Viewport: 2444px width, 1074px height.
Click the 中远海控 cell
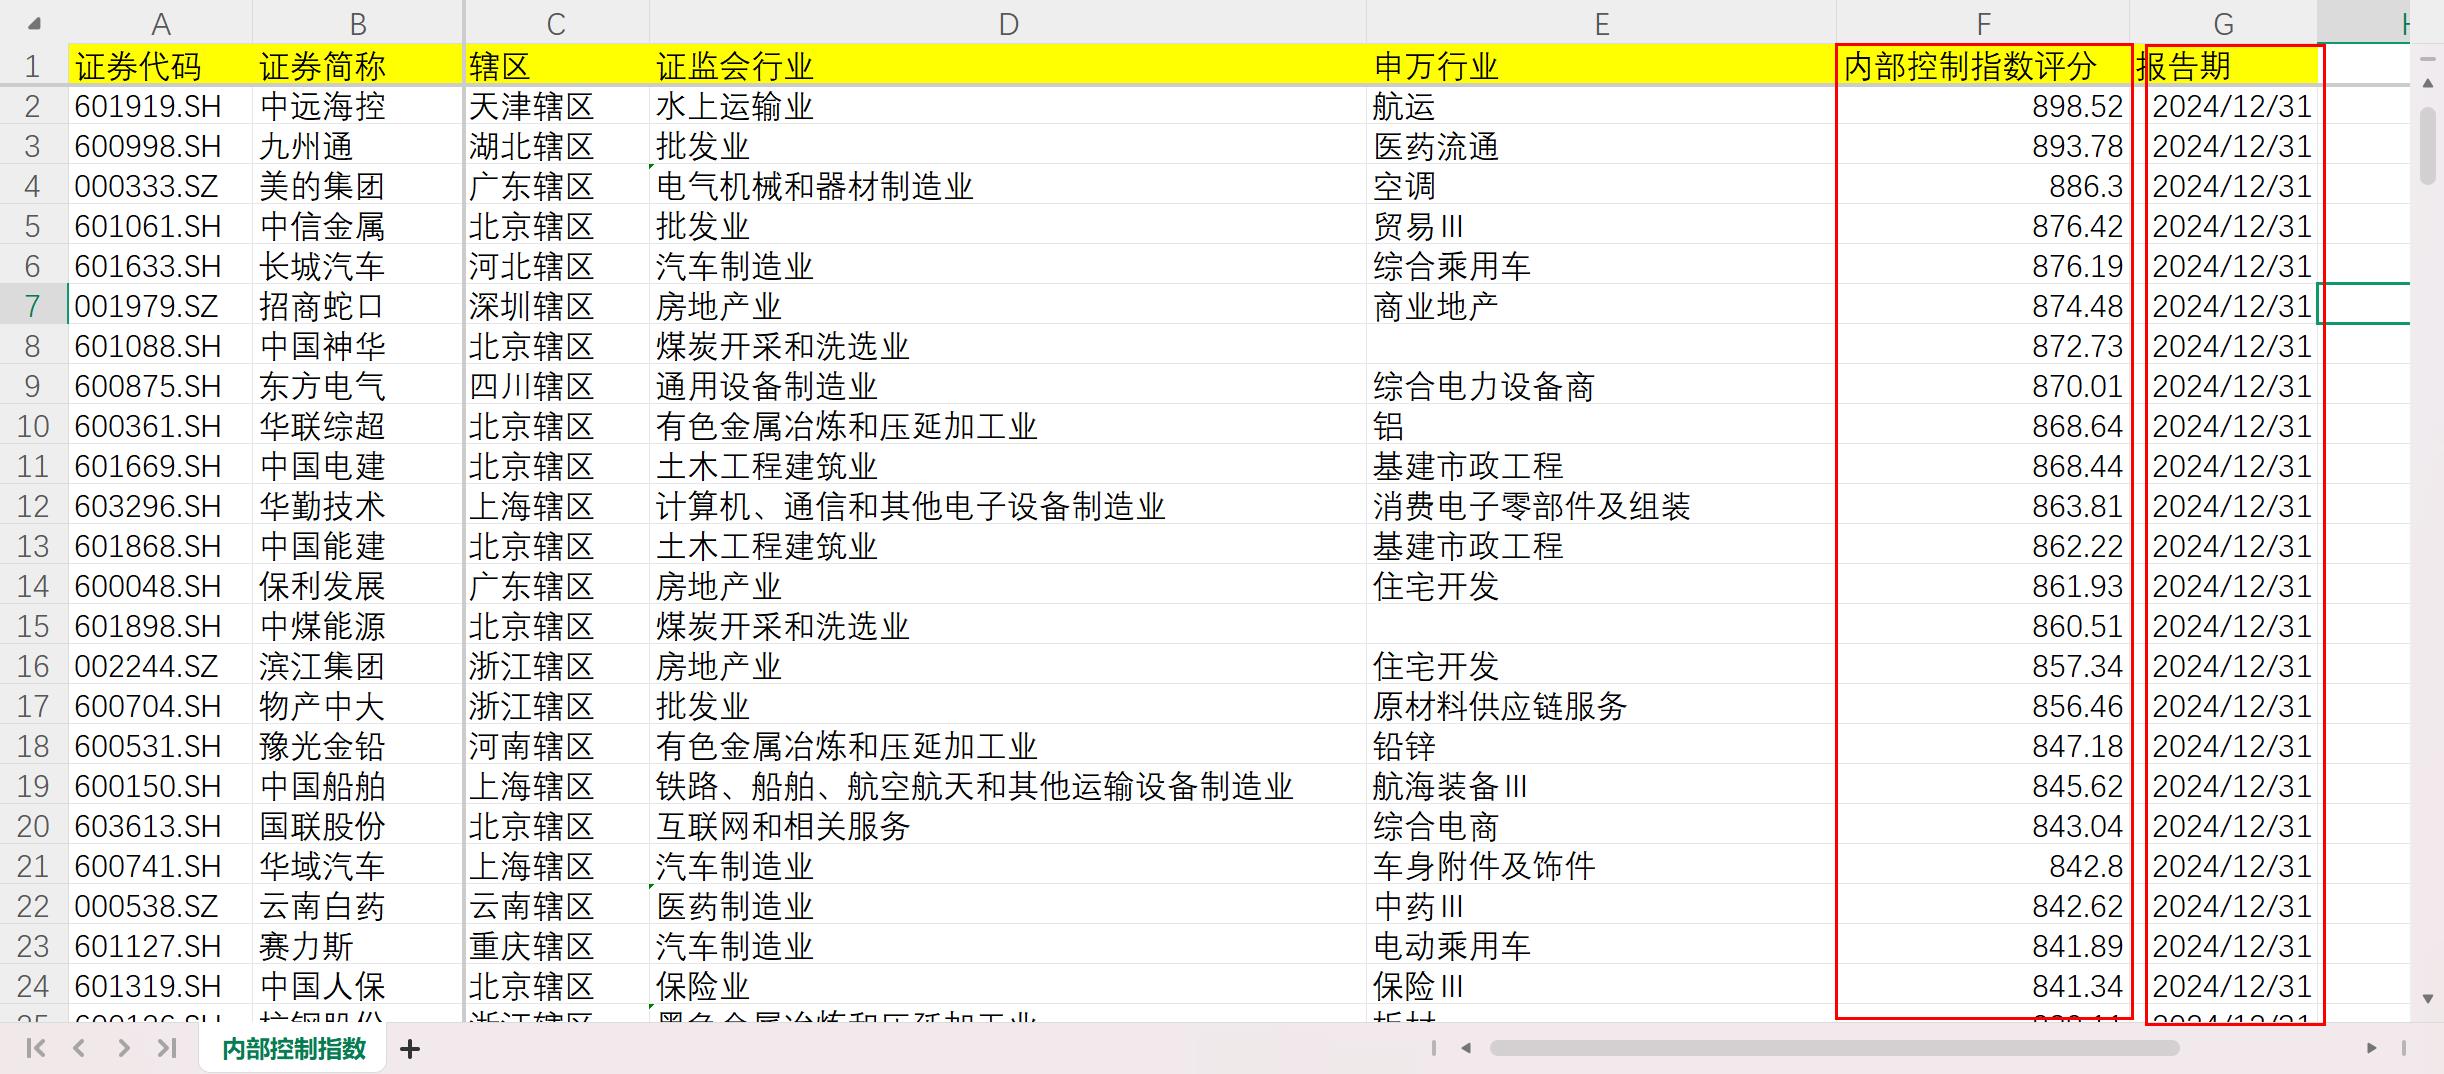tap(358, 106)
